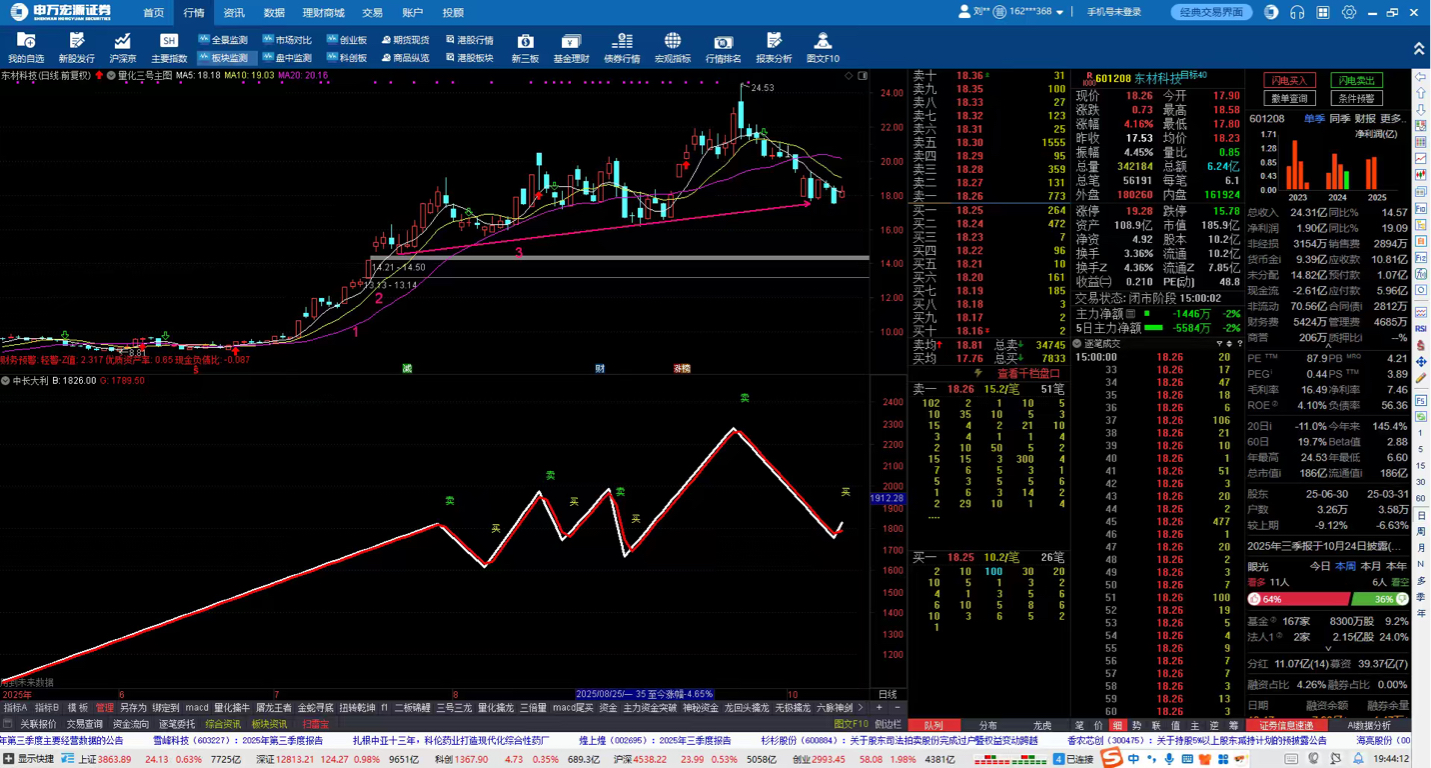Expand the account 162***368 dropdown arrow
The image size is (1431, 768).
[x=1060, y=12]
